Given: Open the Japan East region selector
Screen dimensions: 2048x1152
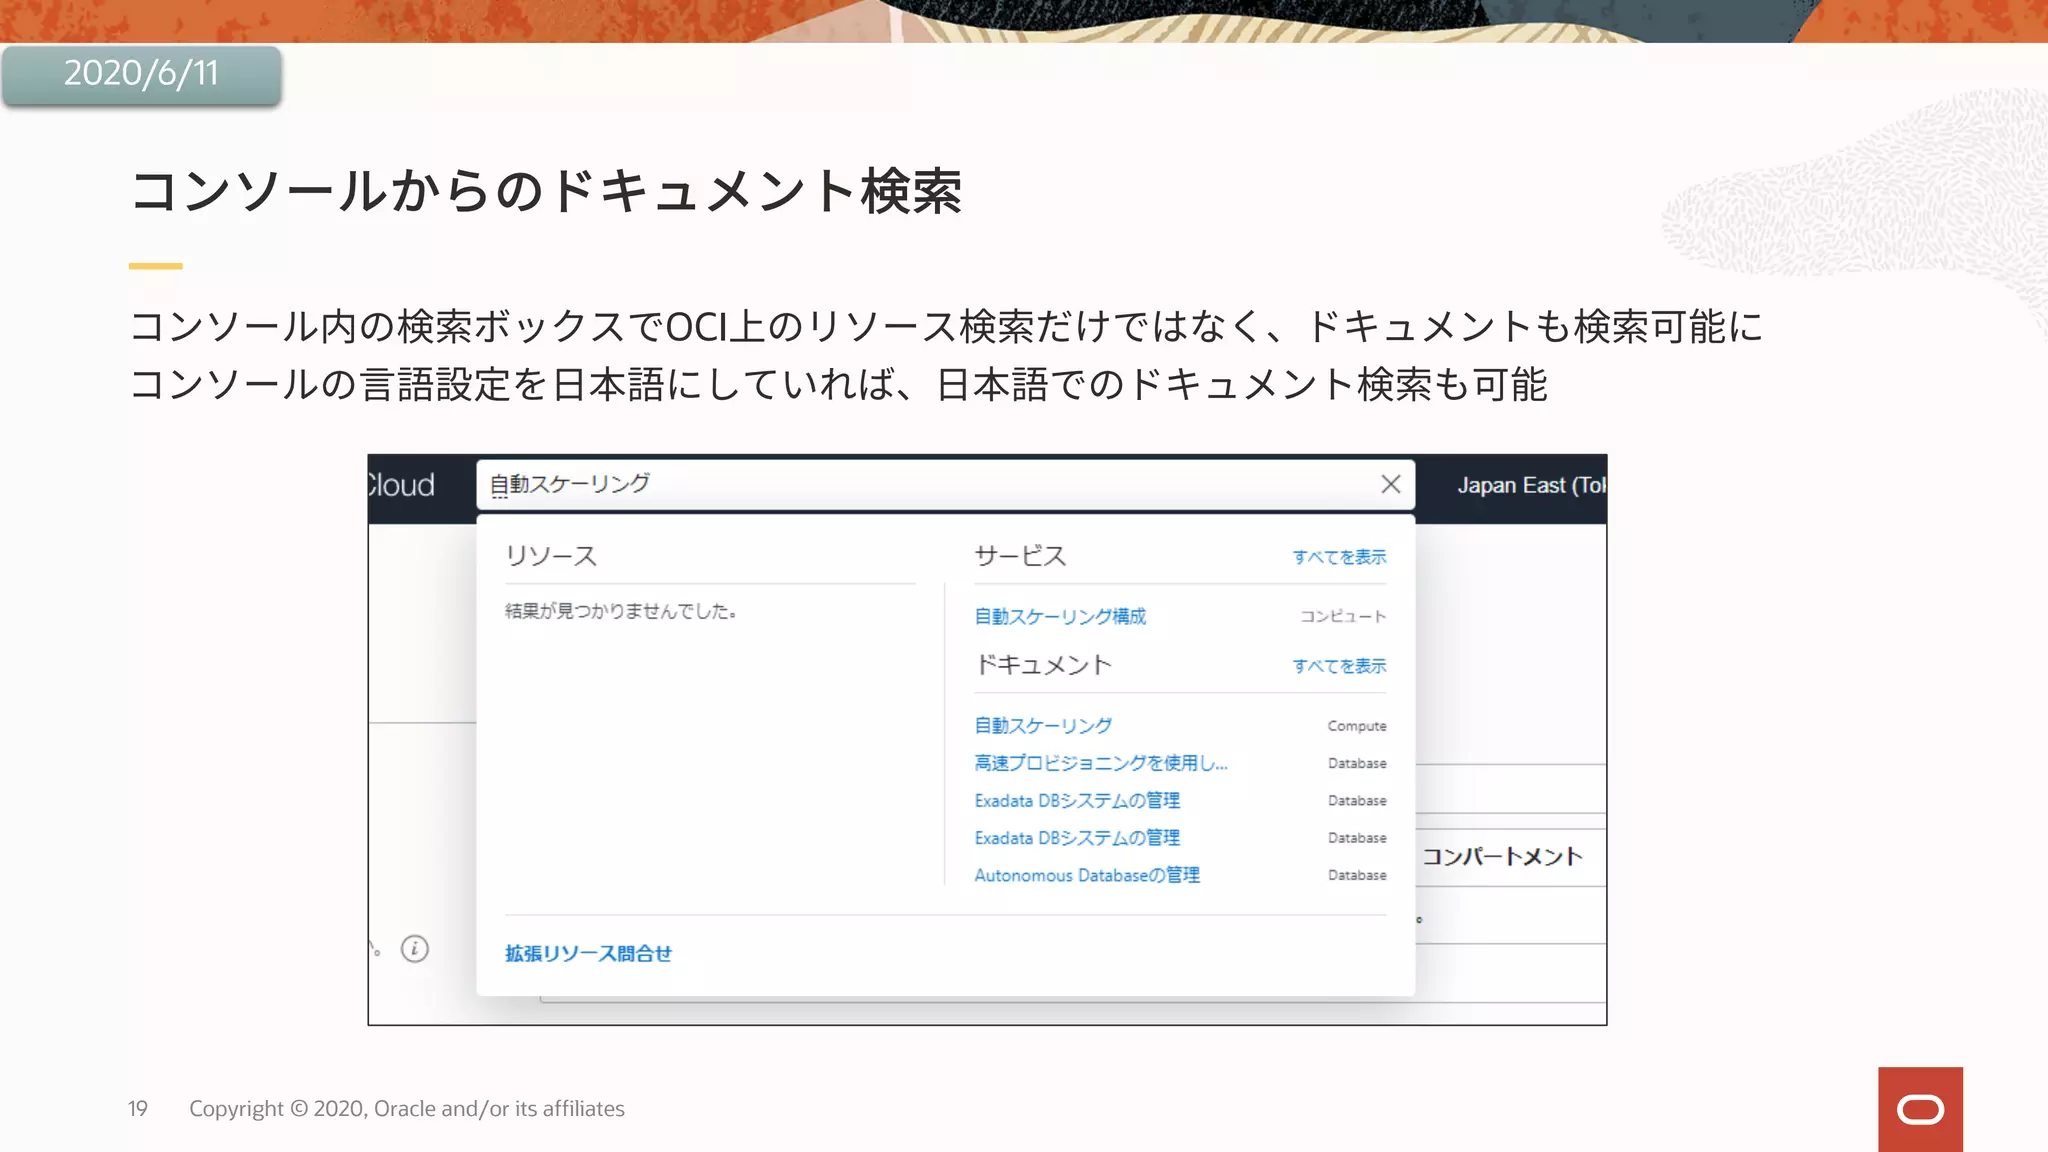Looking at the screenshot, I should pyautogui.click(x=1530, y=486).
